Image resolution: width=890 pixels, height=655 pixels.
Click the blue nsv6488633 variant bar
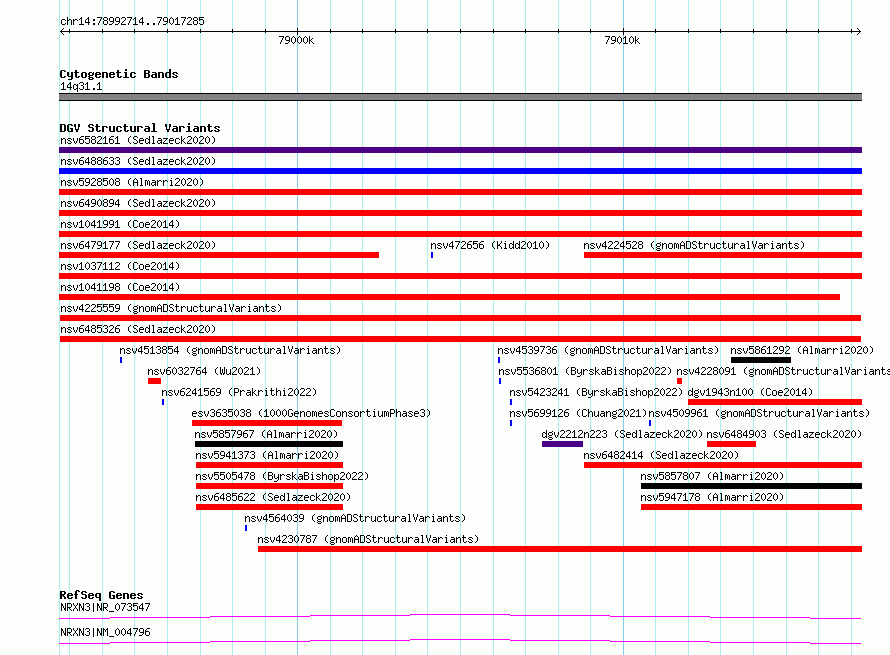[460, 171]
